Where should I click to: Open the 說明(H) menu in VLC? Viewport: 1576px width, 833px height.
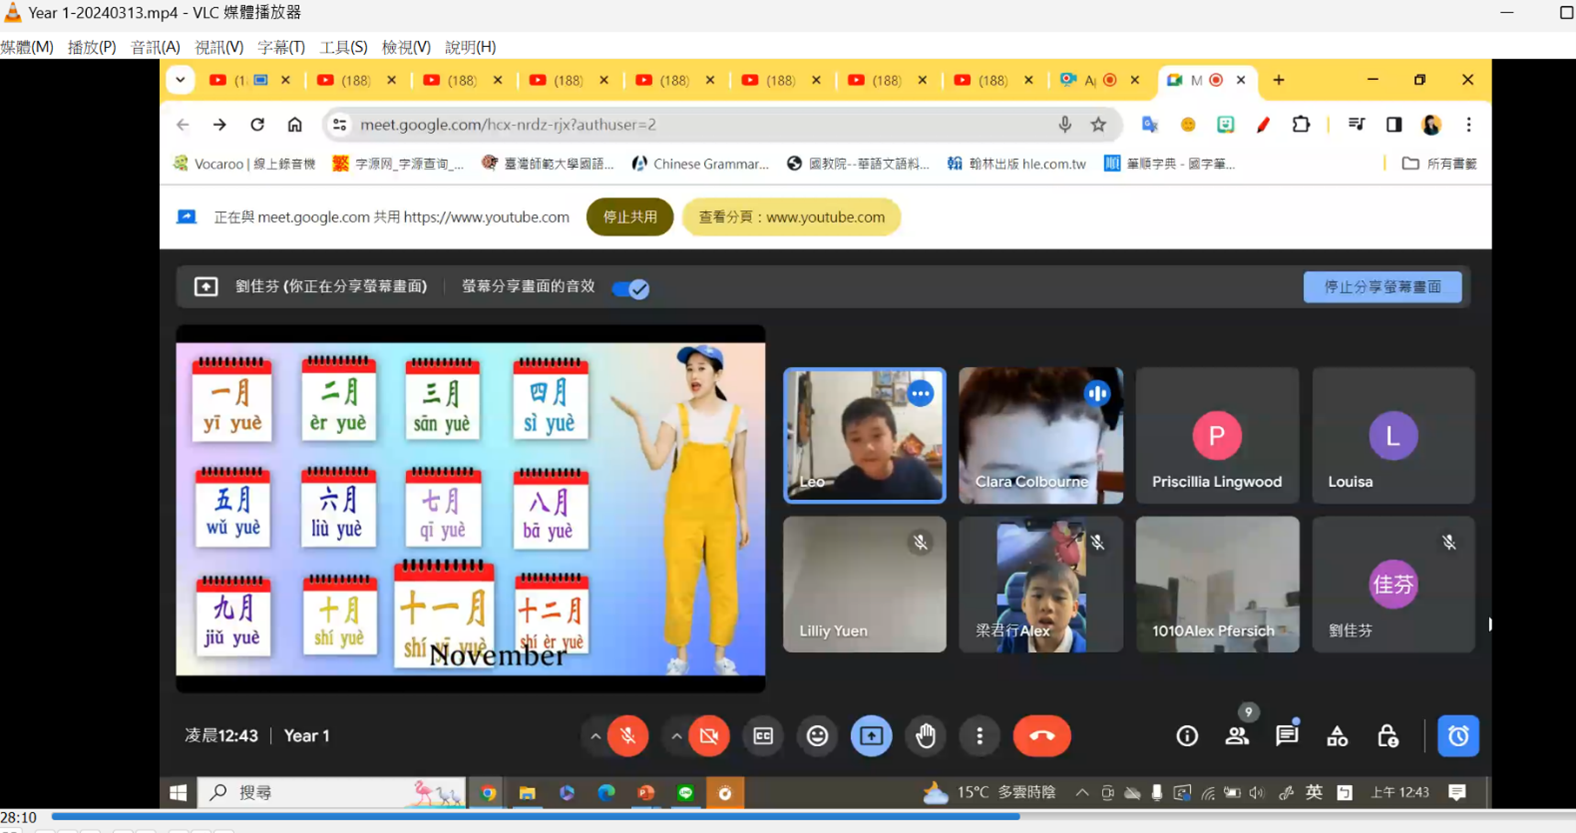[x=470, y=47]
